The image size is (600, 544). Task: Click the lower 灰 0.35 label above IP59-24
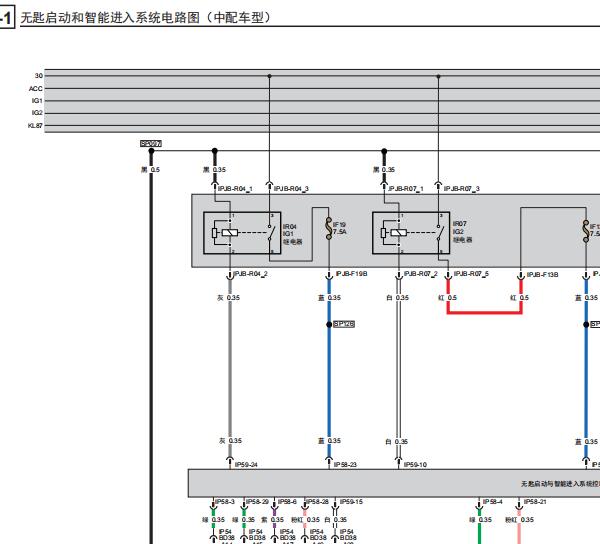tap(230, 441)
